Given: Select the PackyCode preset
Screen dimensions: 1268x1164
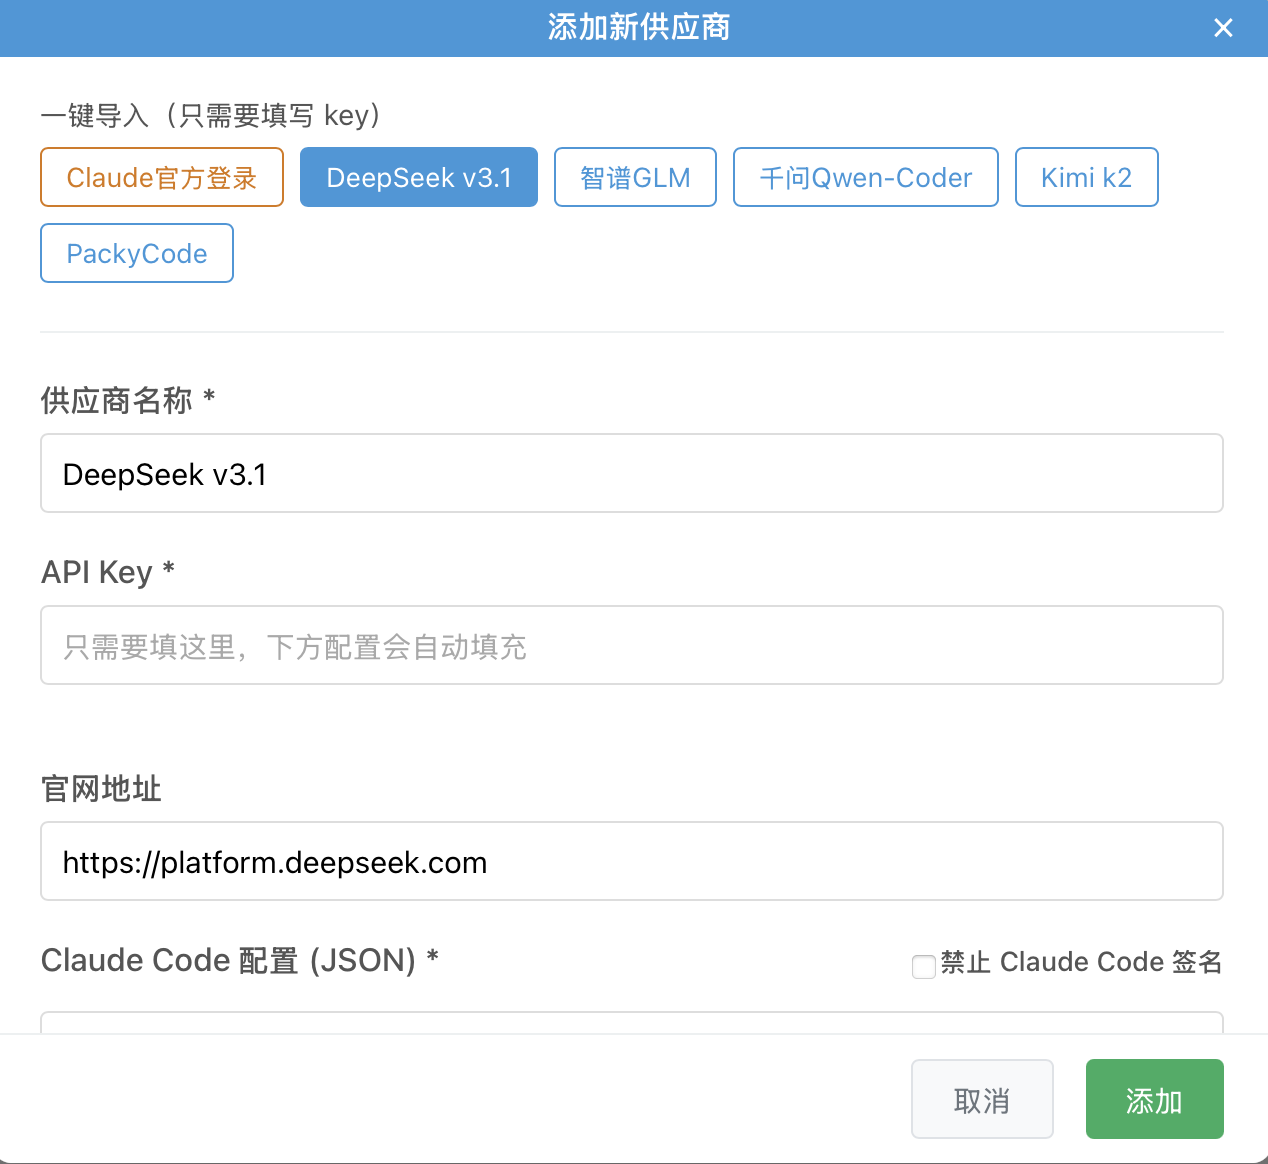Looking at the screenshot, I should pyautogui.click(x=137, y=254).
